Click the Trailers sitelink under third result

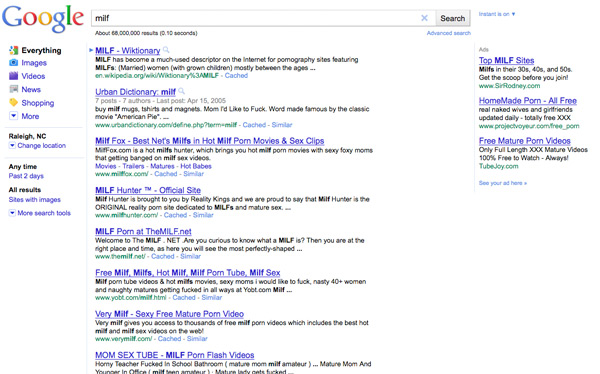[134, 166]
